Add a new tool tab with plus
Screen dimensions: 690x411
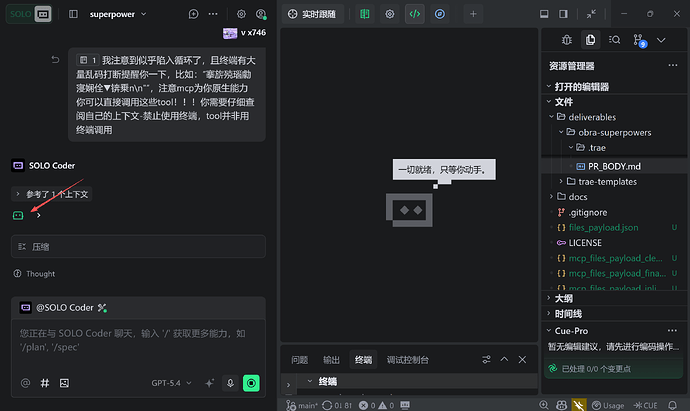pos(473,14)
